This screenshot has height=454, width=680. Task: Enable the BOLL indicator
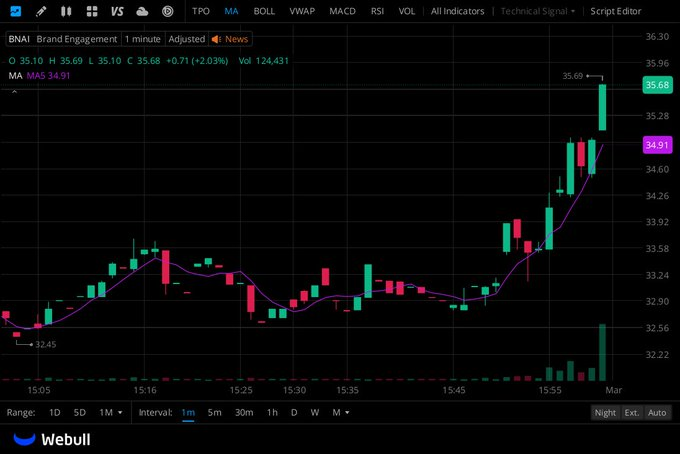264,11
